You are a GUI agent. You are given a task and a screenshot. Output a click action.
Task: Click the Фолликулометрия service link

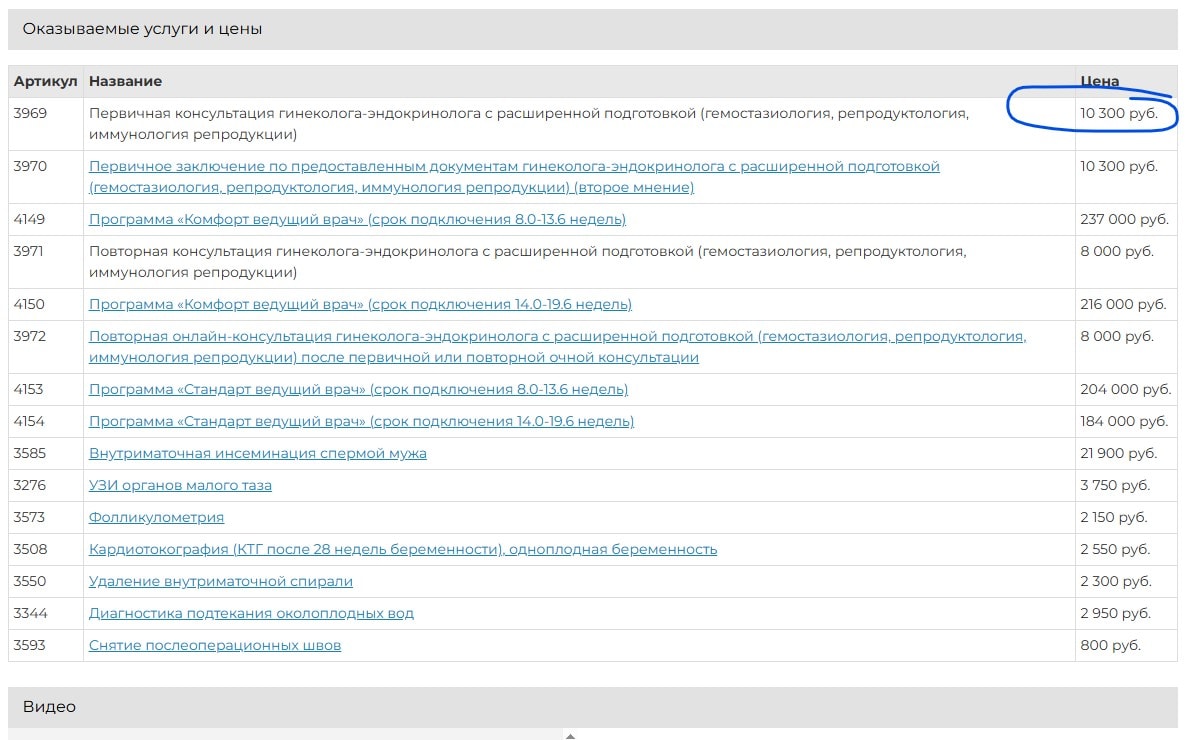point(156,517)
